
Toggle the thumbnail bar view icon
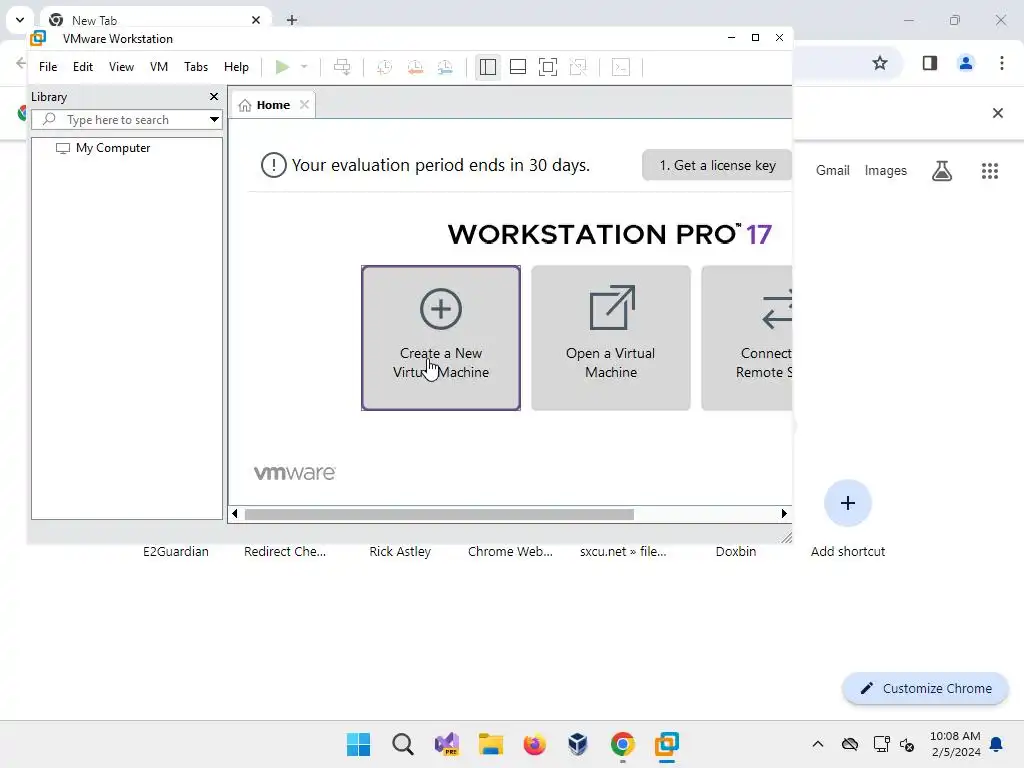(517, 67)
